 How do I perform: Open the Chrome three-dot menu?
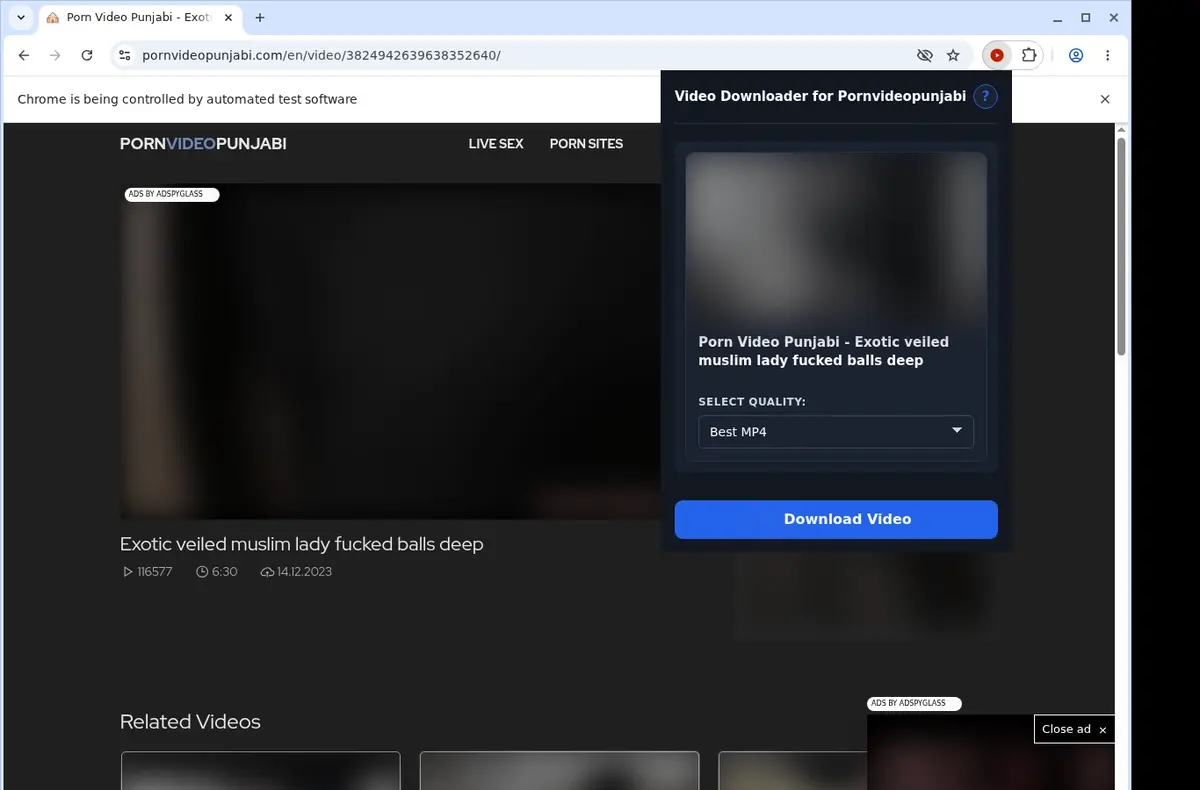coord(1108,55)
